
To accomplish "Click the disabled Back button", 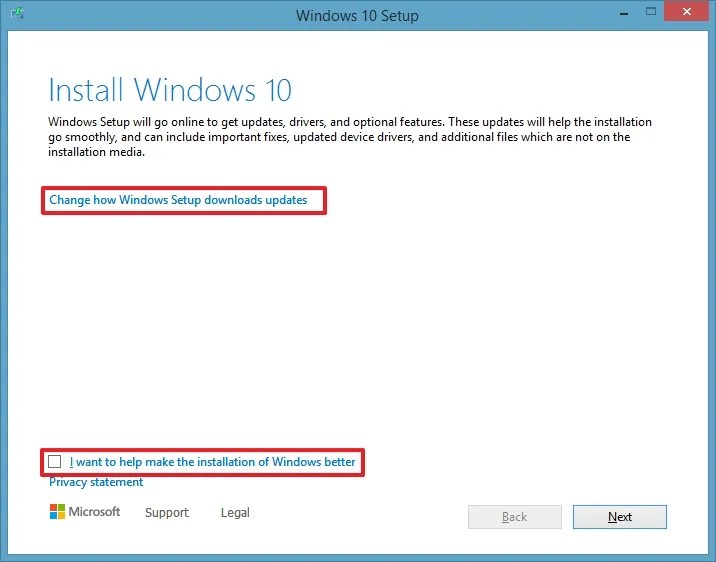I will (x=515, y=517).
